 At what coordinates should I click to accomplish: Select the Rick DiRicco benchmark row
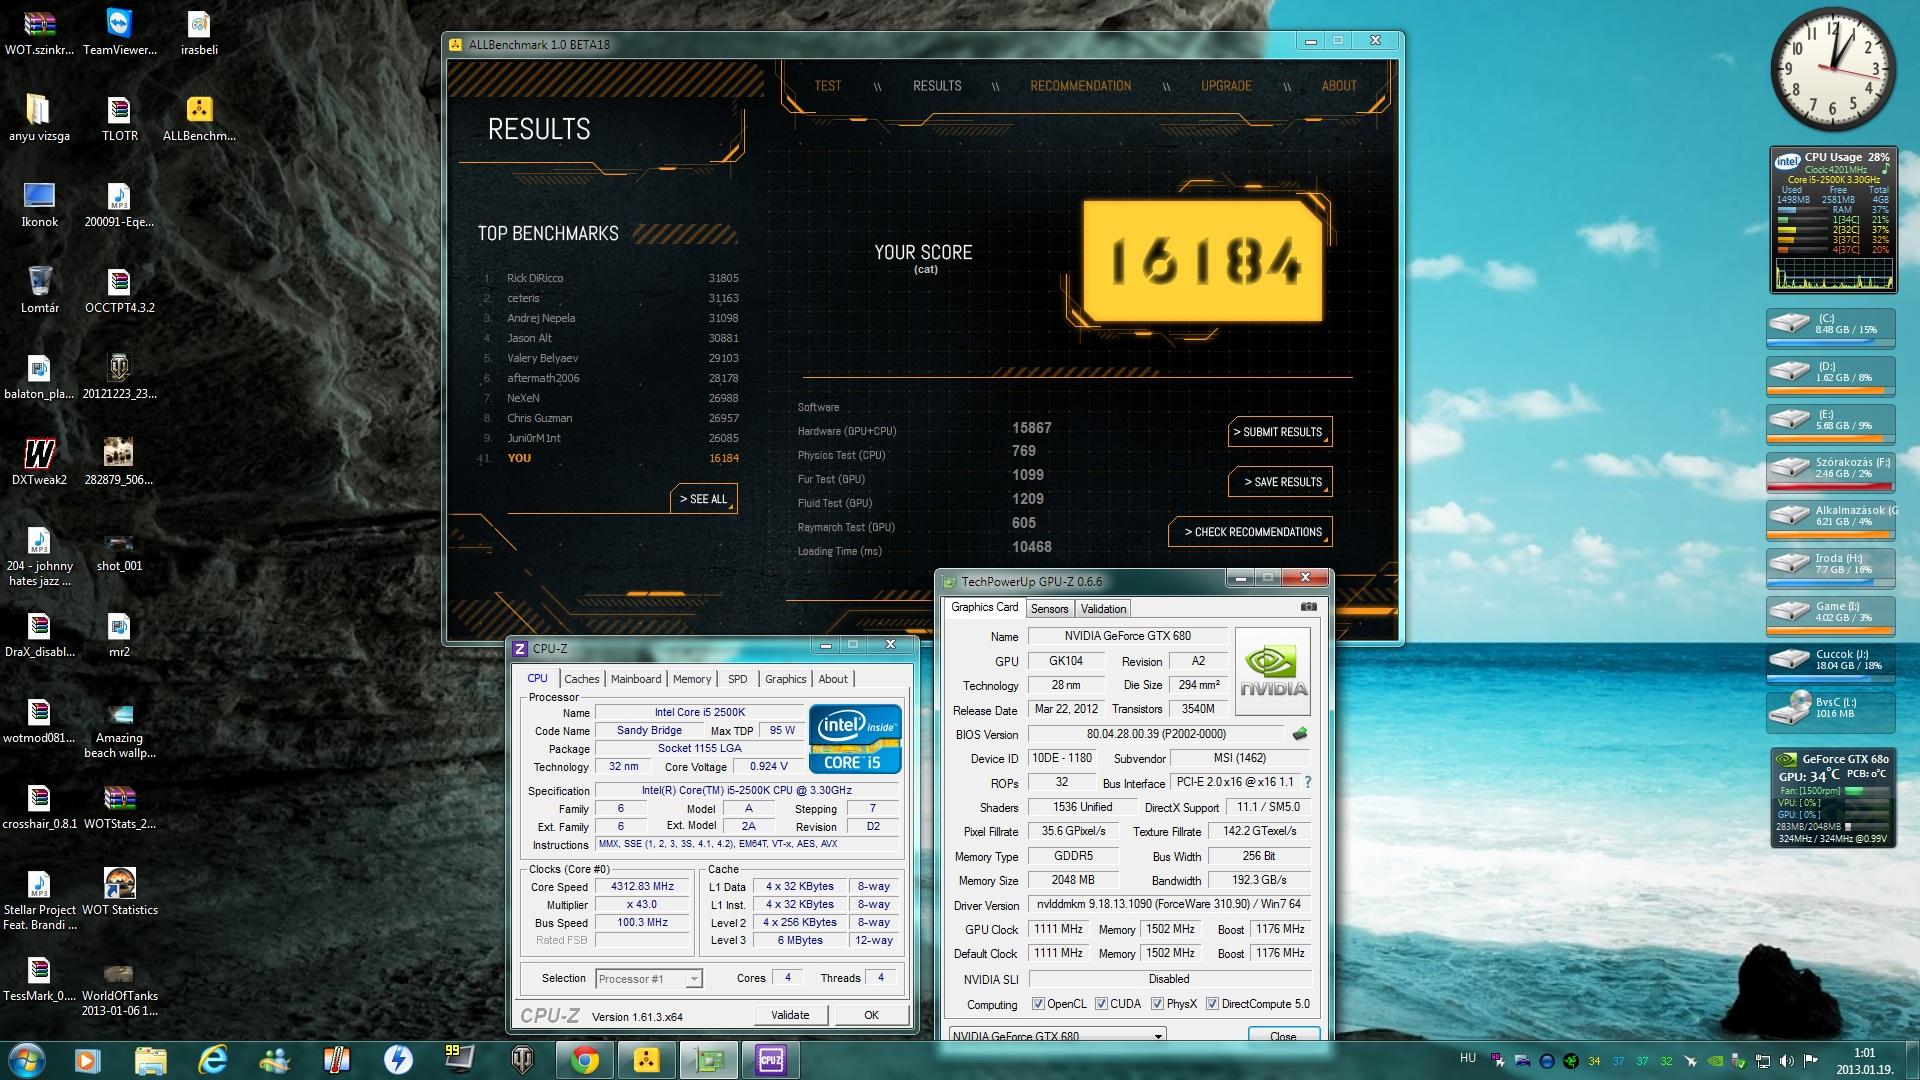click(x=610, y=278)
